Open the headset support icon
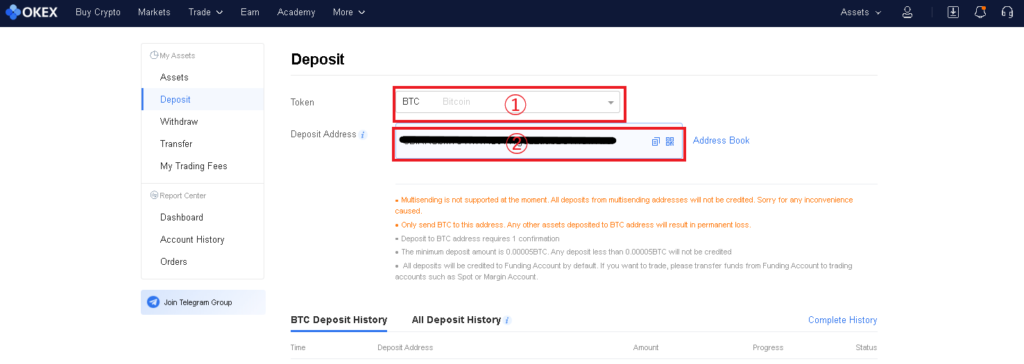This screenshot has width=1024, height=364. [1007, 12]
